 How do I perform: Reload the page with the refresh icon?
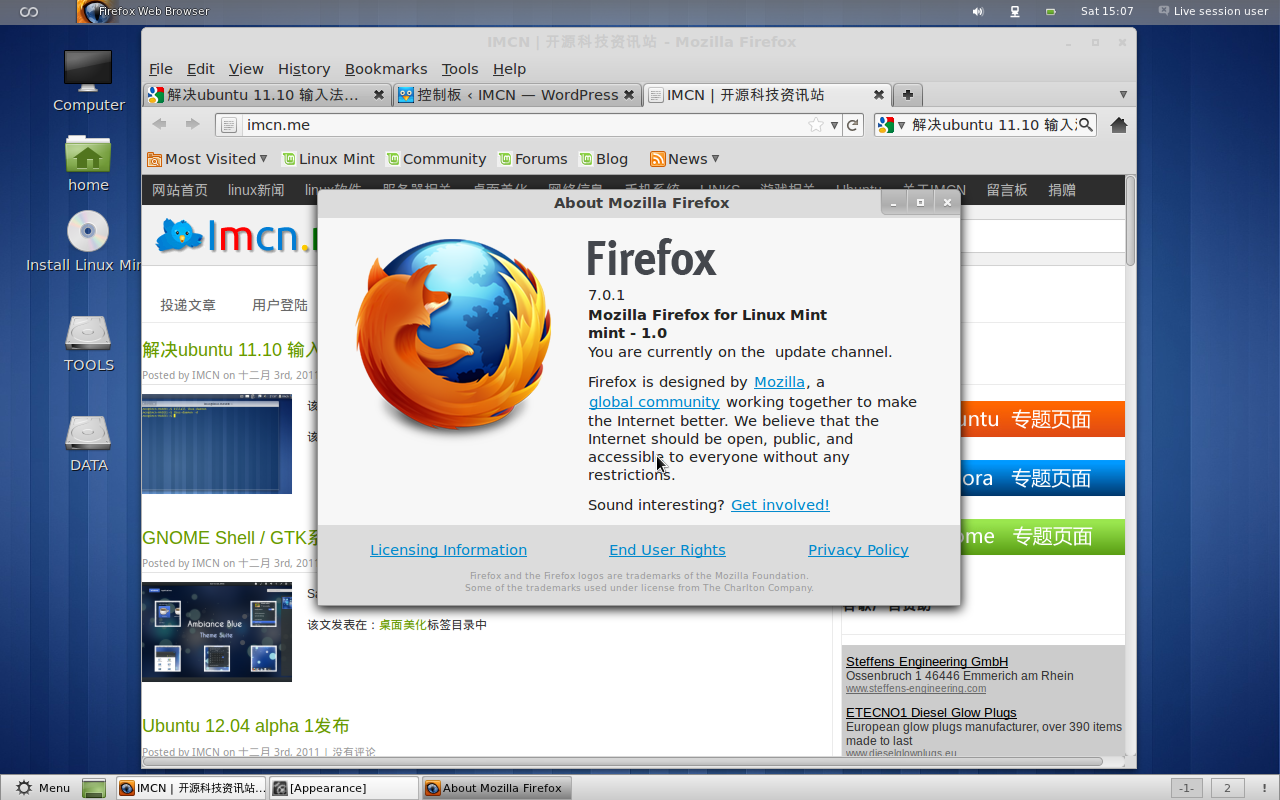tap(852, 125)
